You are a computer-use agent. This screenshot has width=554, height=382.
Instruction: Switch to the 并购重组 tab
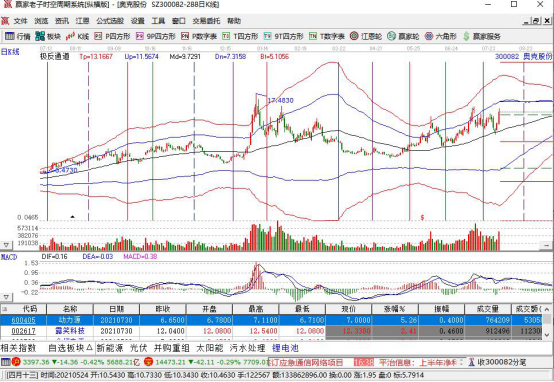[x=171, y=348]
